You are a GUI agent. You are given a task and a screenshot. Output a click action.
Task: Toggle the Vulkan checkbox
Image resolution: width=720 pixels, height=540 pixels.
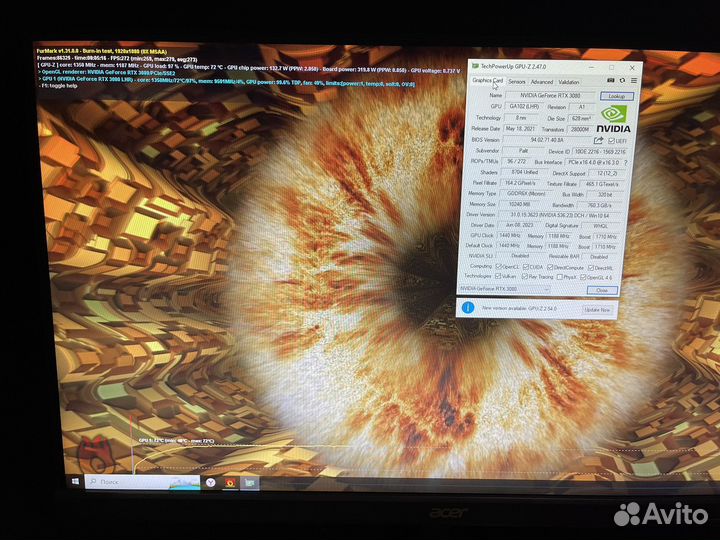pos(497,276)
